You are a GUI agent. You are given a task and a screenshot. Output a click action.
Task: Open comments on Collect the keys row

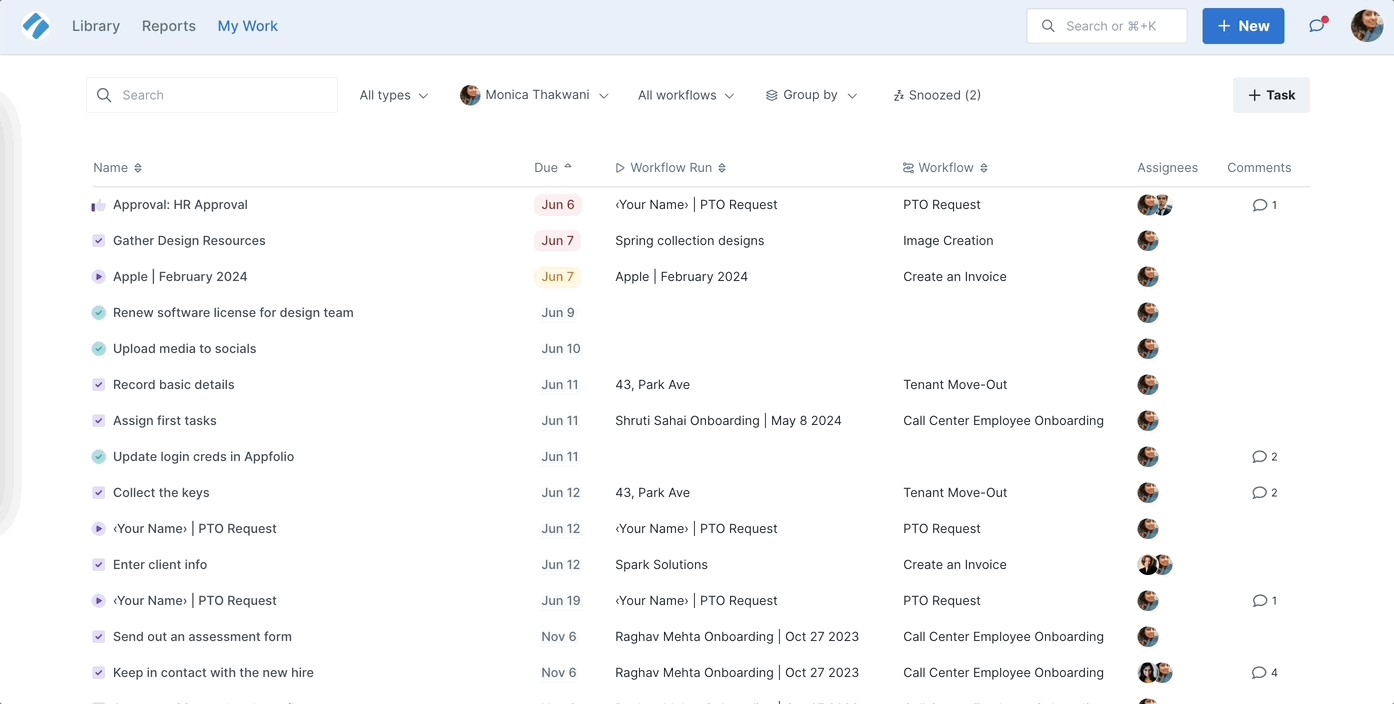coord(1265,493)
